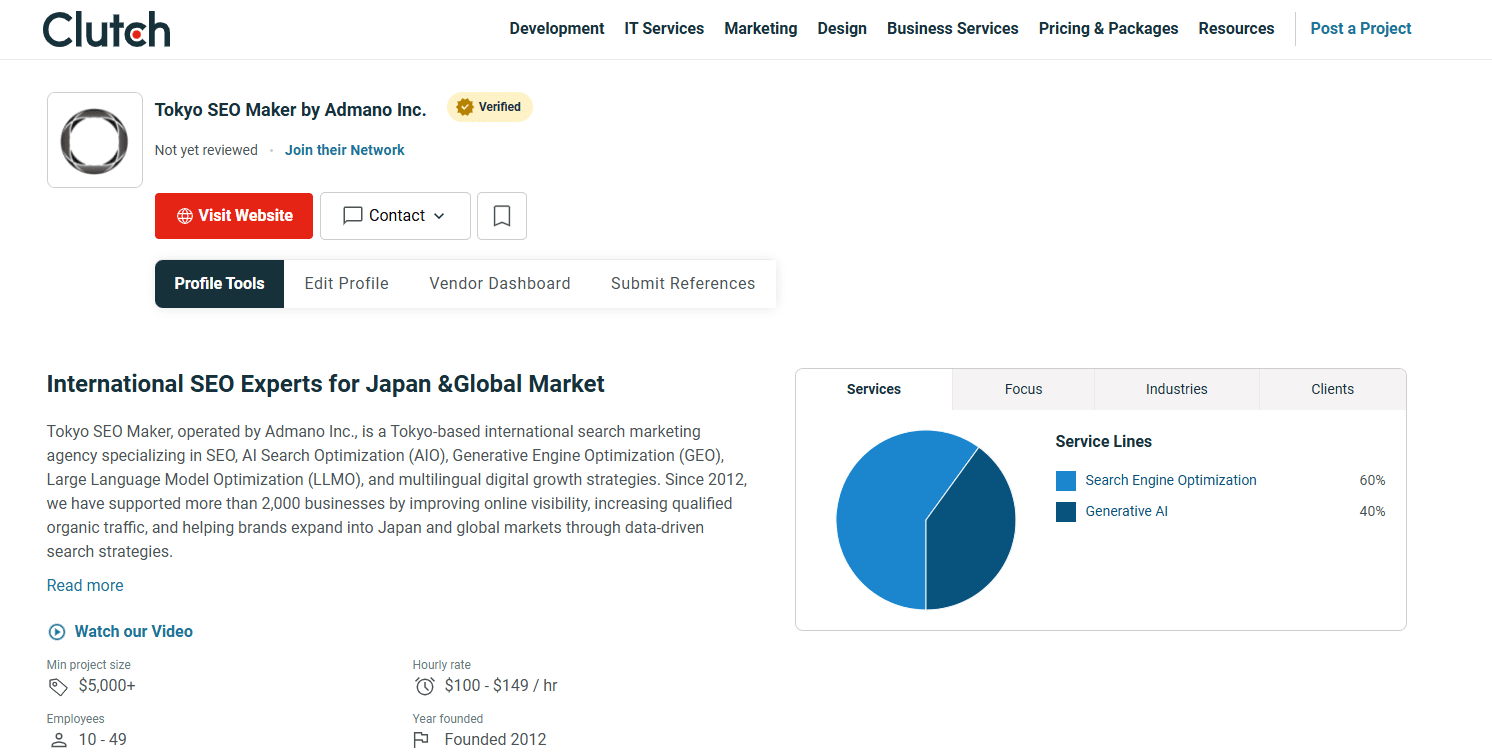Viewport: 1492px width, 756px height.
Task: Click the company name Tokyo SEO Maker by Admano Inc.
Action: coord(291,110)
